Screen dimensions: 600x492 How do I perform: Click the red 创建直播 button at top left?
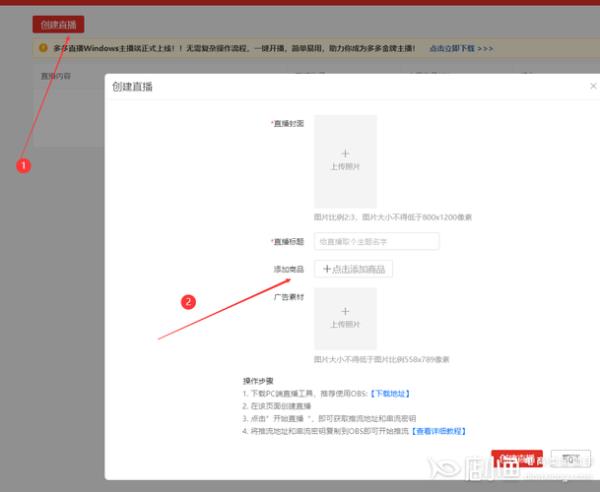(x=58, y=24)
